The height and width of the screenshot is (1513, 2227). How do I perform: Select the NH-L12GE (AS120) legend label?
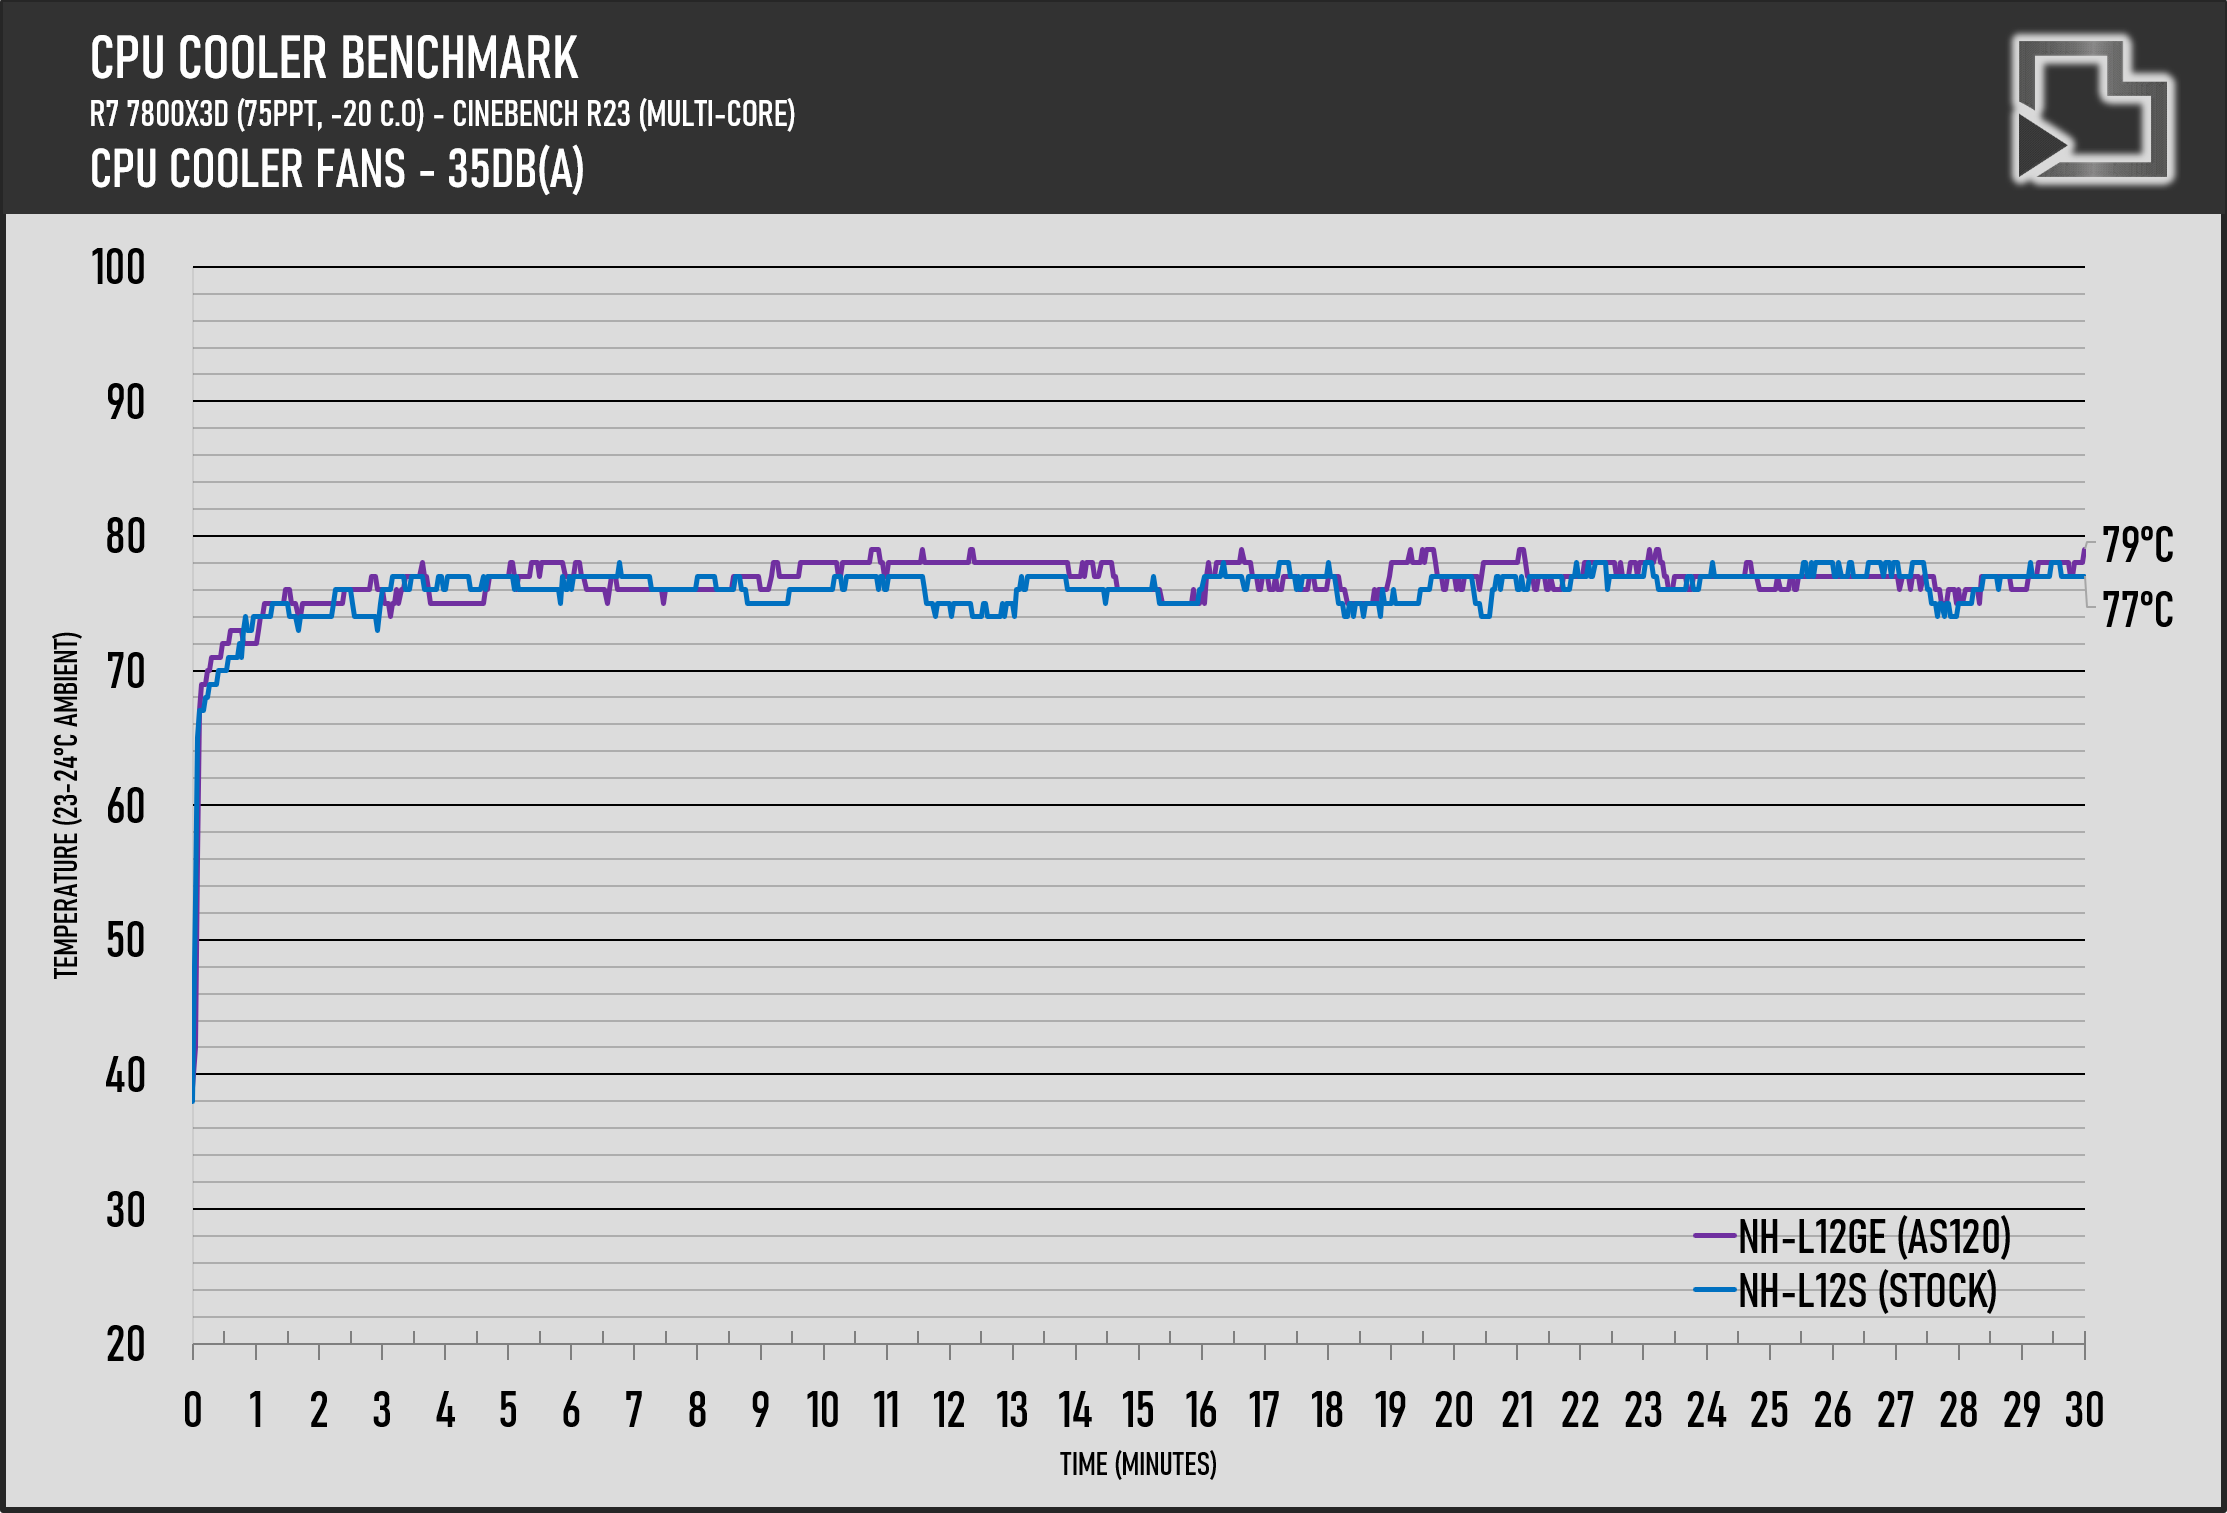coord(1874,1237)
